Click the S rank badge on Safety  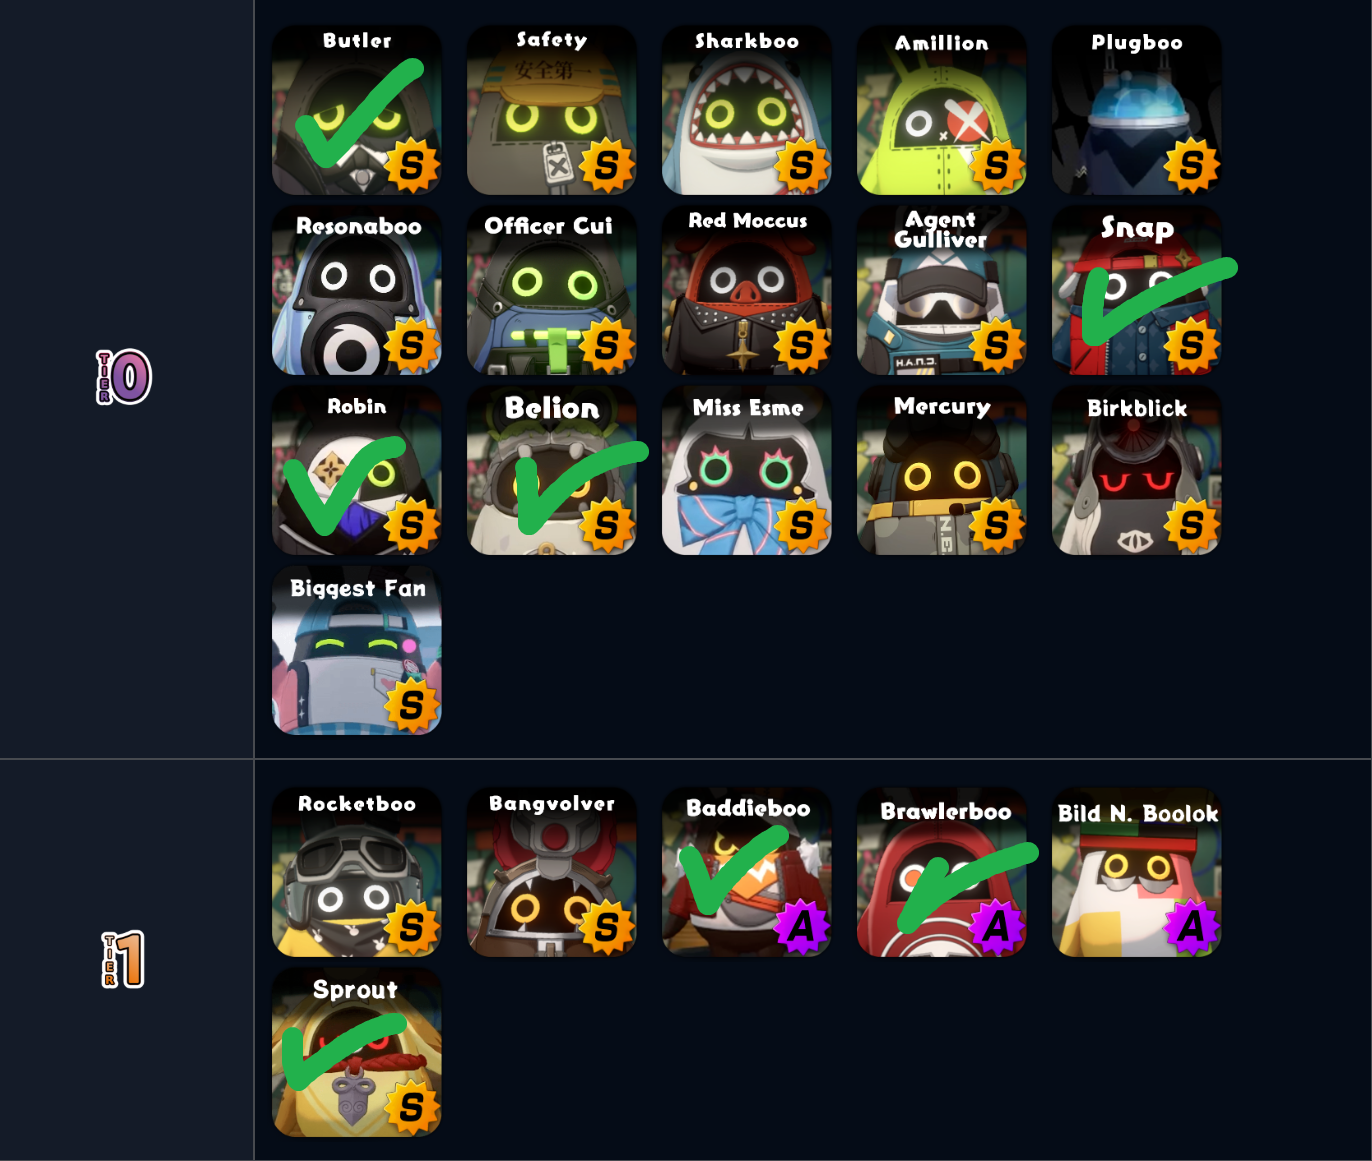(x=607, y=165)
